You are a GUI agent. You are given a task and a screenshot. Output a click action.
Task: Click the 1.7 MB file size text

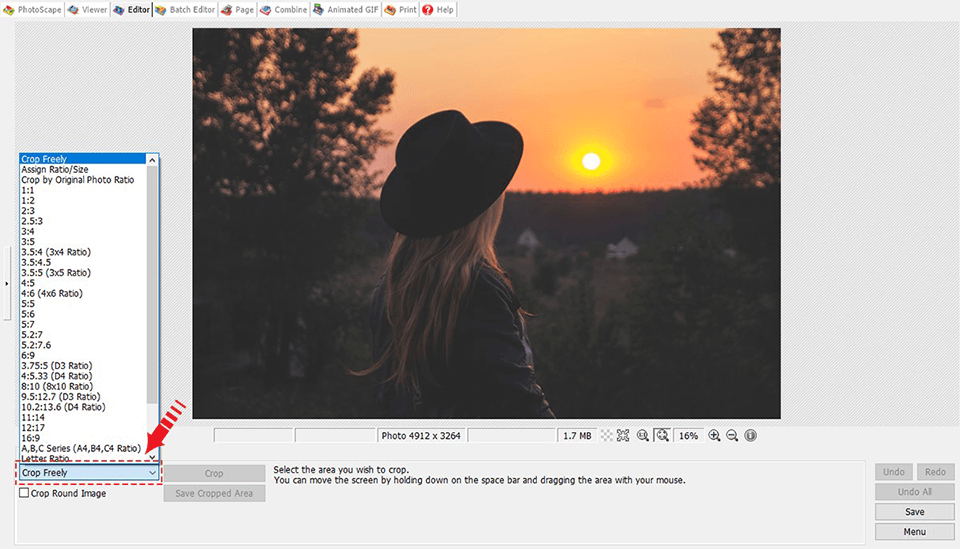pyautogui.click(x=577, y=436)
